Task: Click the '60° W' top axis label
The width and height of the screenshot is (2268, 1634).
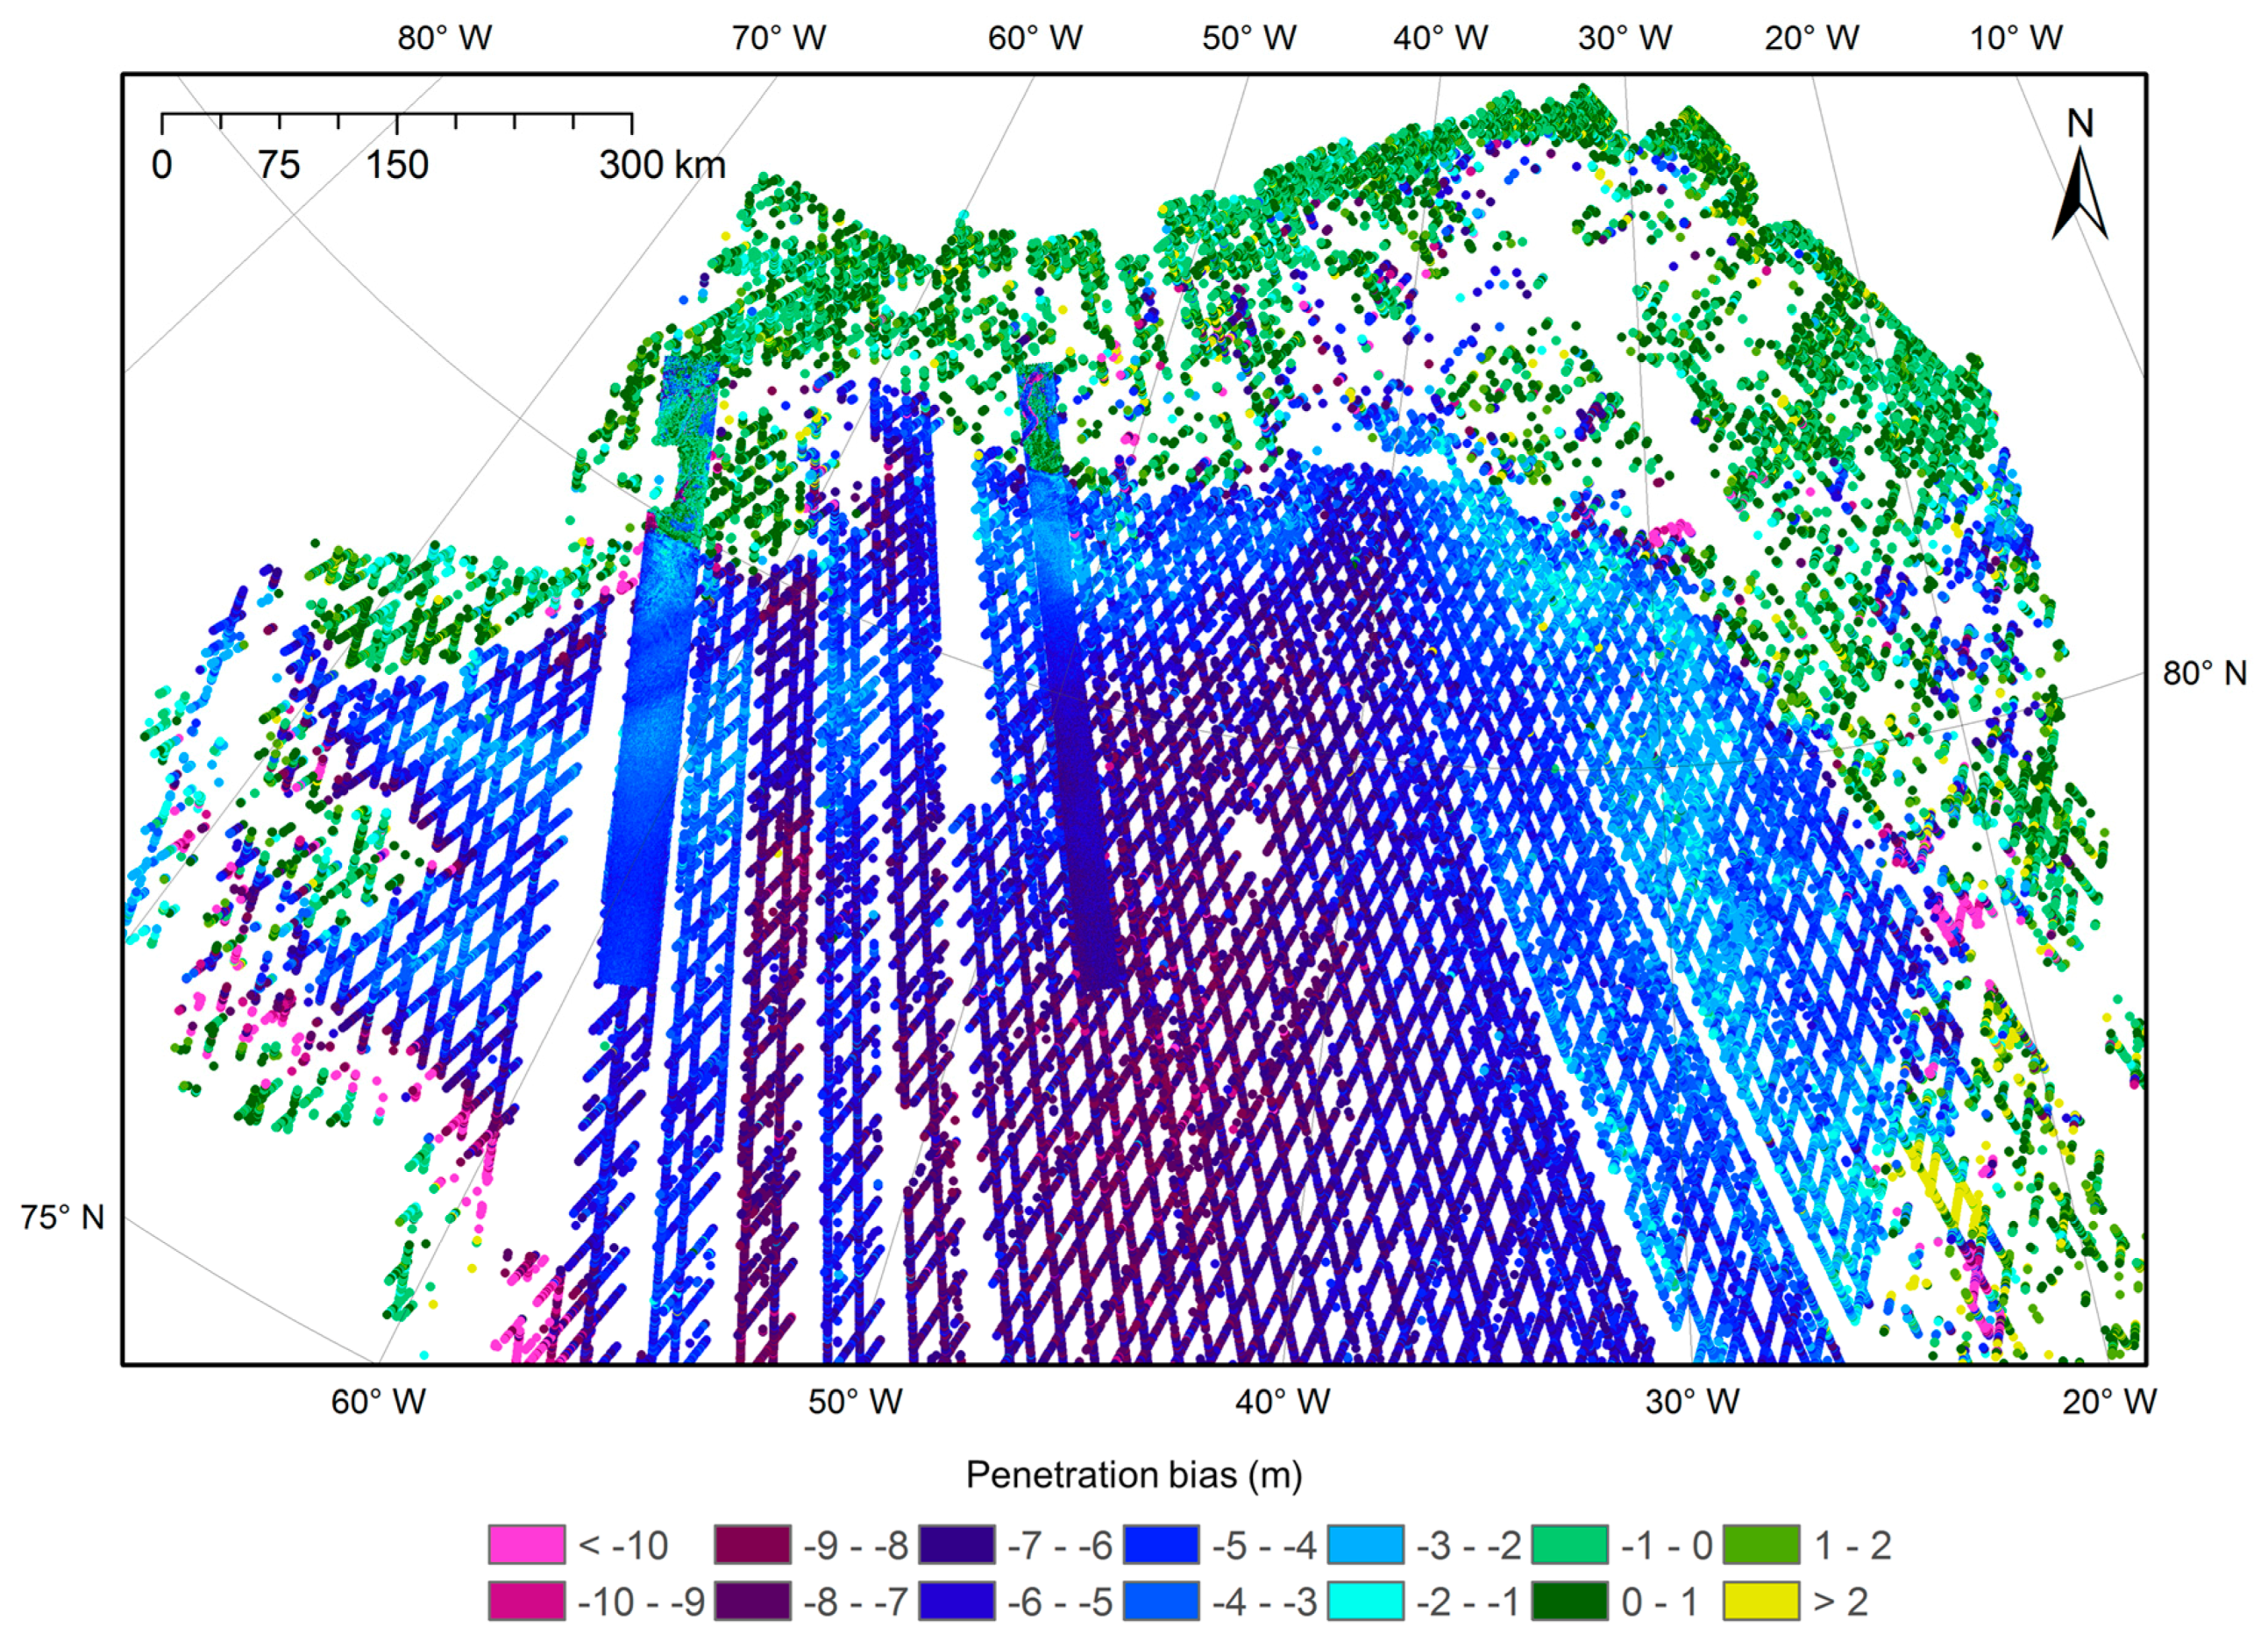Action: point(1035,38)
